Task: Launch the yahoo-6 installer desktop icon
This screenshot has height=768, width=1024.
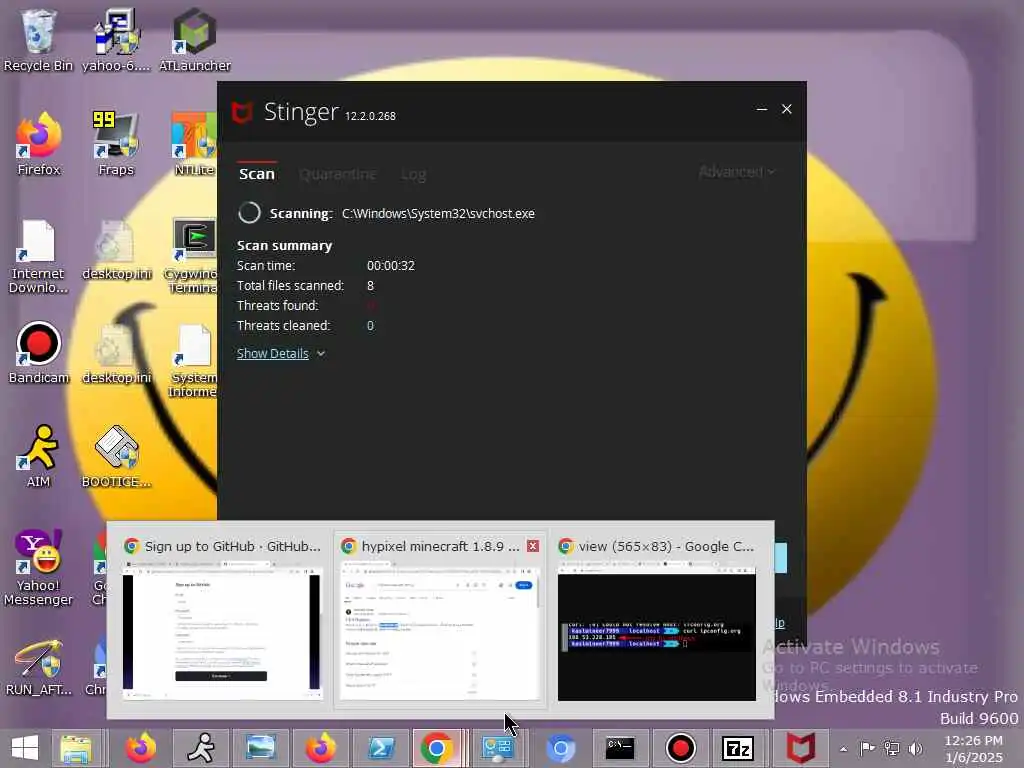Action: 116,39
